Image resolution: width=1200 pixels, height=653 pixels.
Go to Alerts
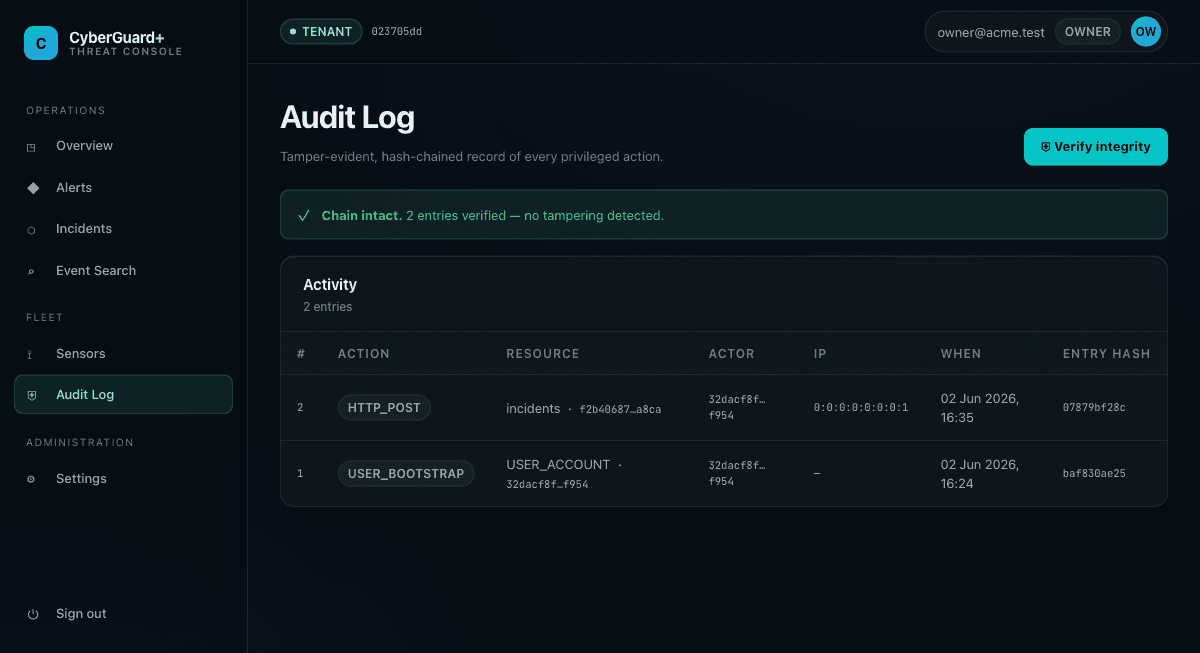click(123, 188)
